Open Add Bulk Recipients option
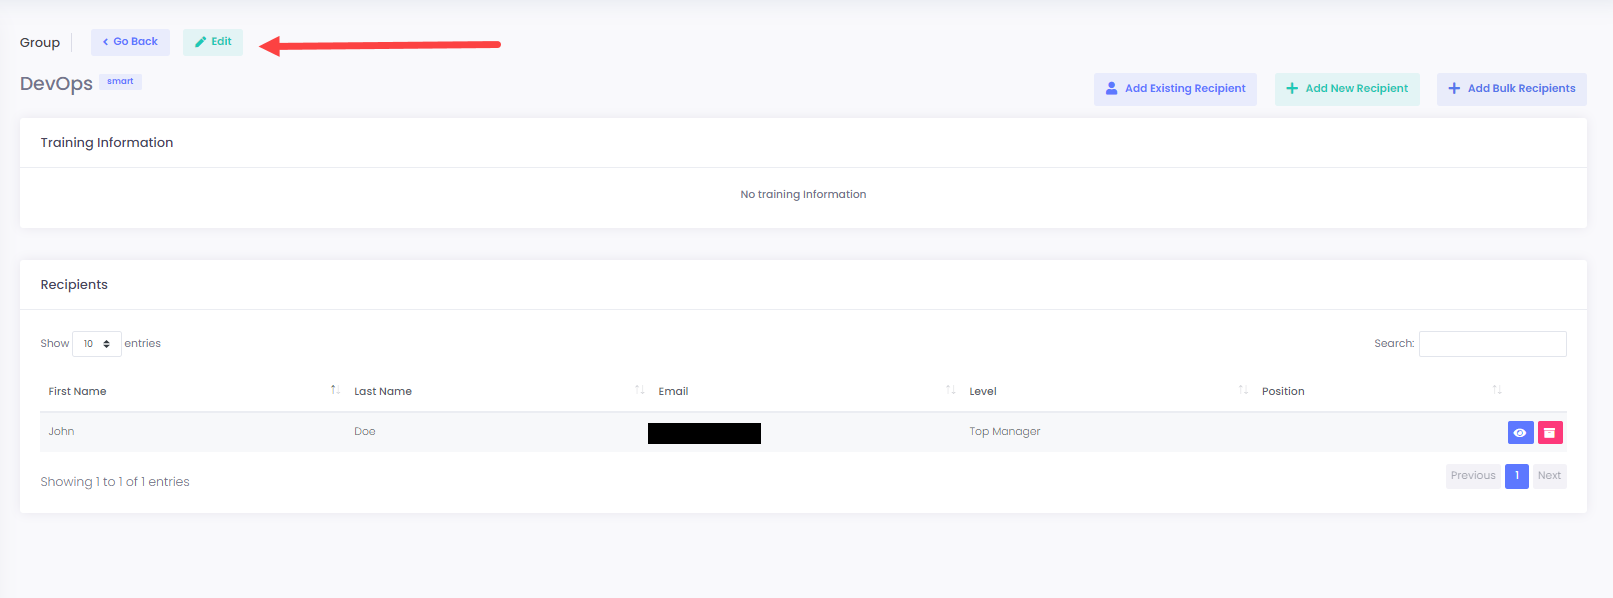The width and height of the screenshot is (1613, 598). click(x=1511, y=89)
